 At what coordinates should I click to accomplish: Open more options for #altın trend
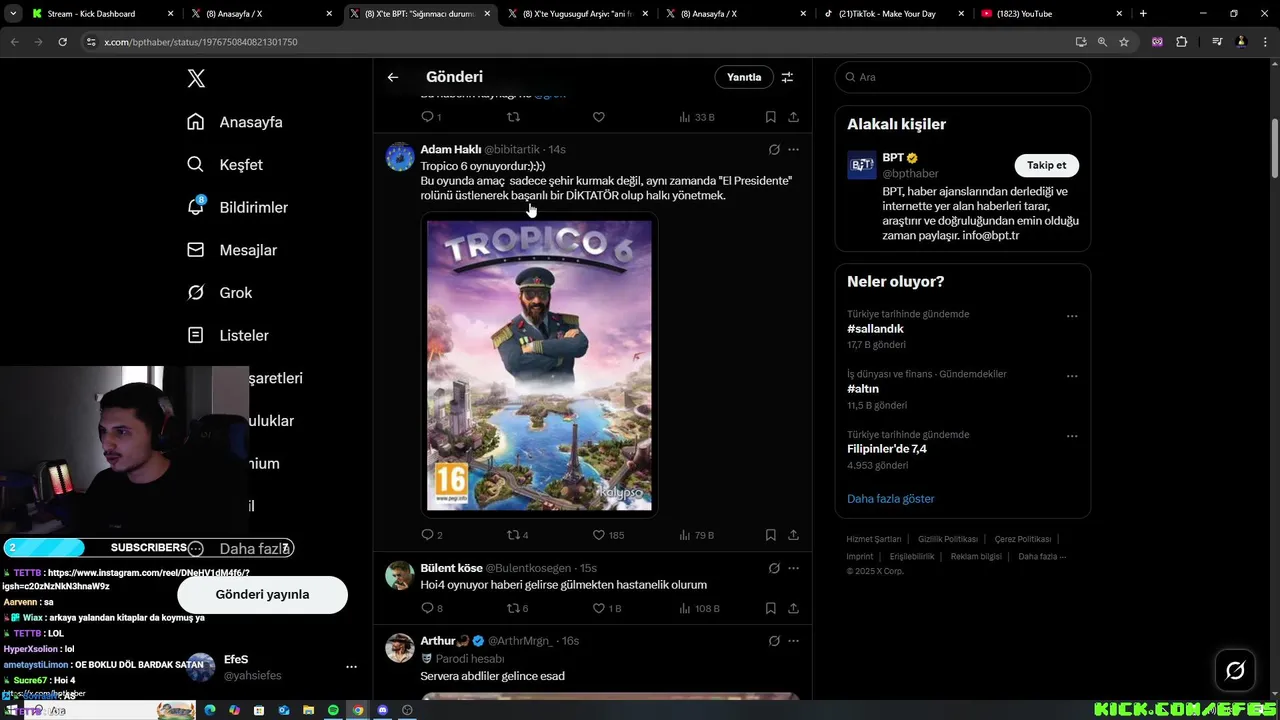coord(1072,376)
